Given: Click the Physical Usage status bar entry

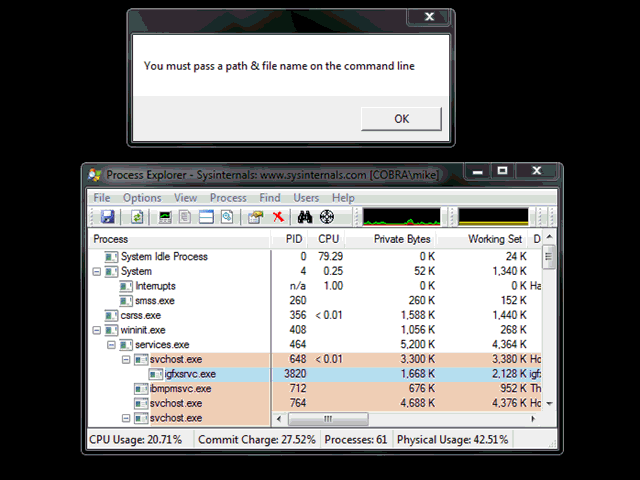Looking at the screenshot, I should [452, 440].
